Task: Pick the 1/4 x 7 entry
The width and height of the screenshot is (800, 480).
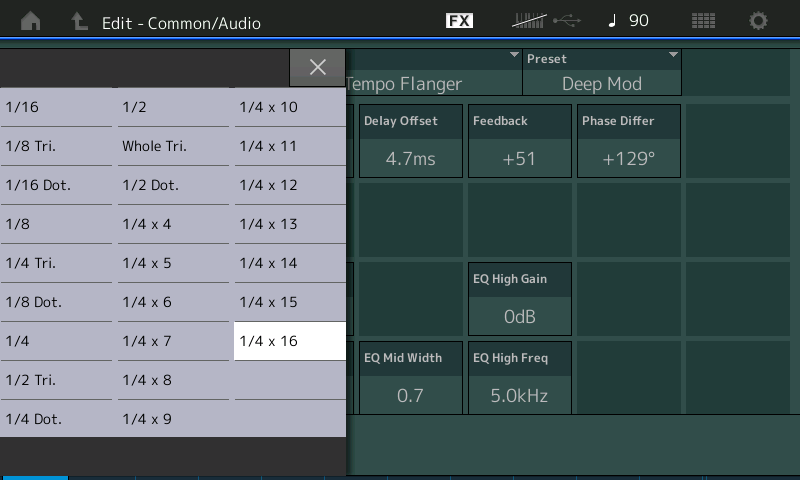Action: pyautogui.click(x=173, y=341)
